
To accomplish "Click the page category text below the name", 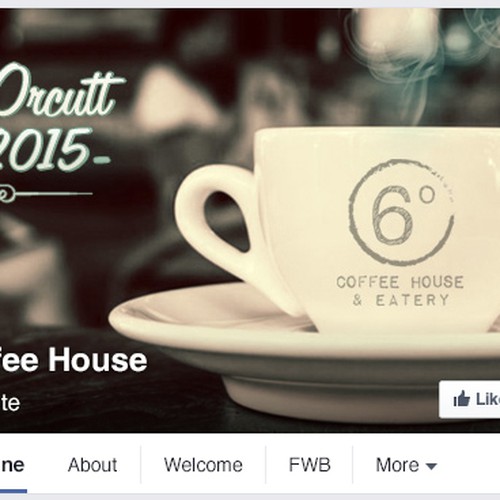I will (x=10, y=403).
